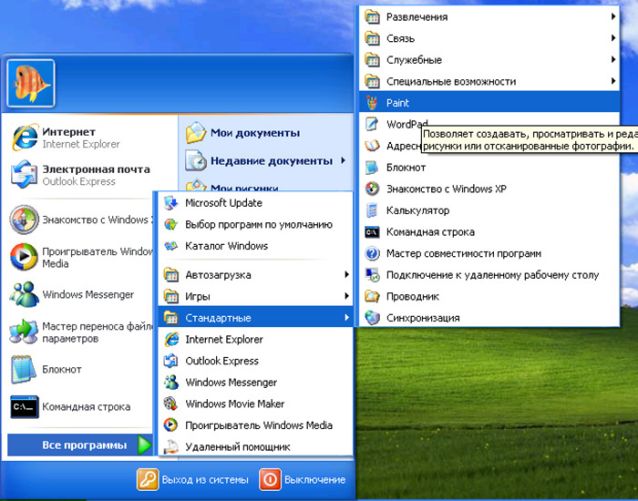Expand the Связь submenu arrow

(x=613, y=38)
